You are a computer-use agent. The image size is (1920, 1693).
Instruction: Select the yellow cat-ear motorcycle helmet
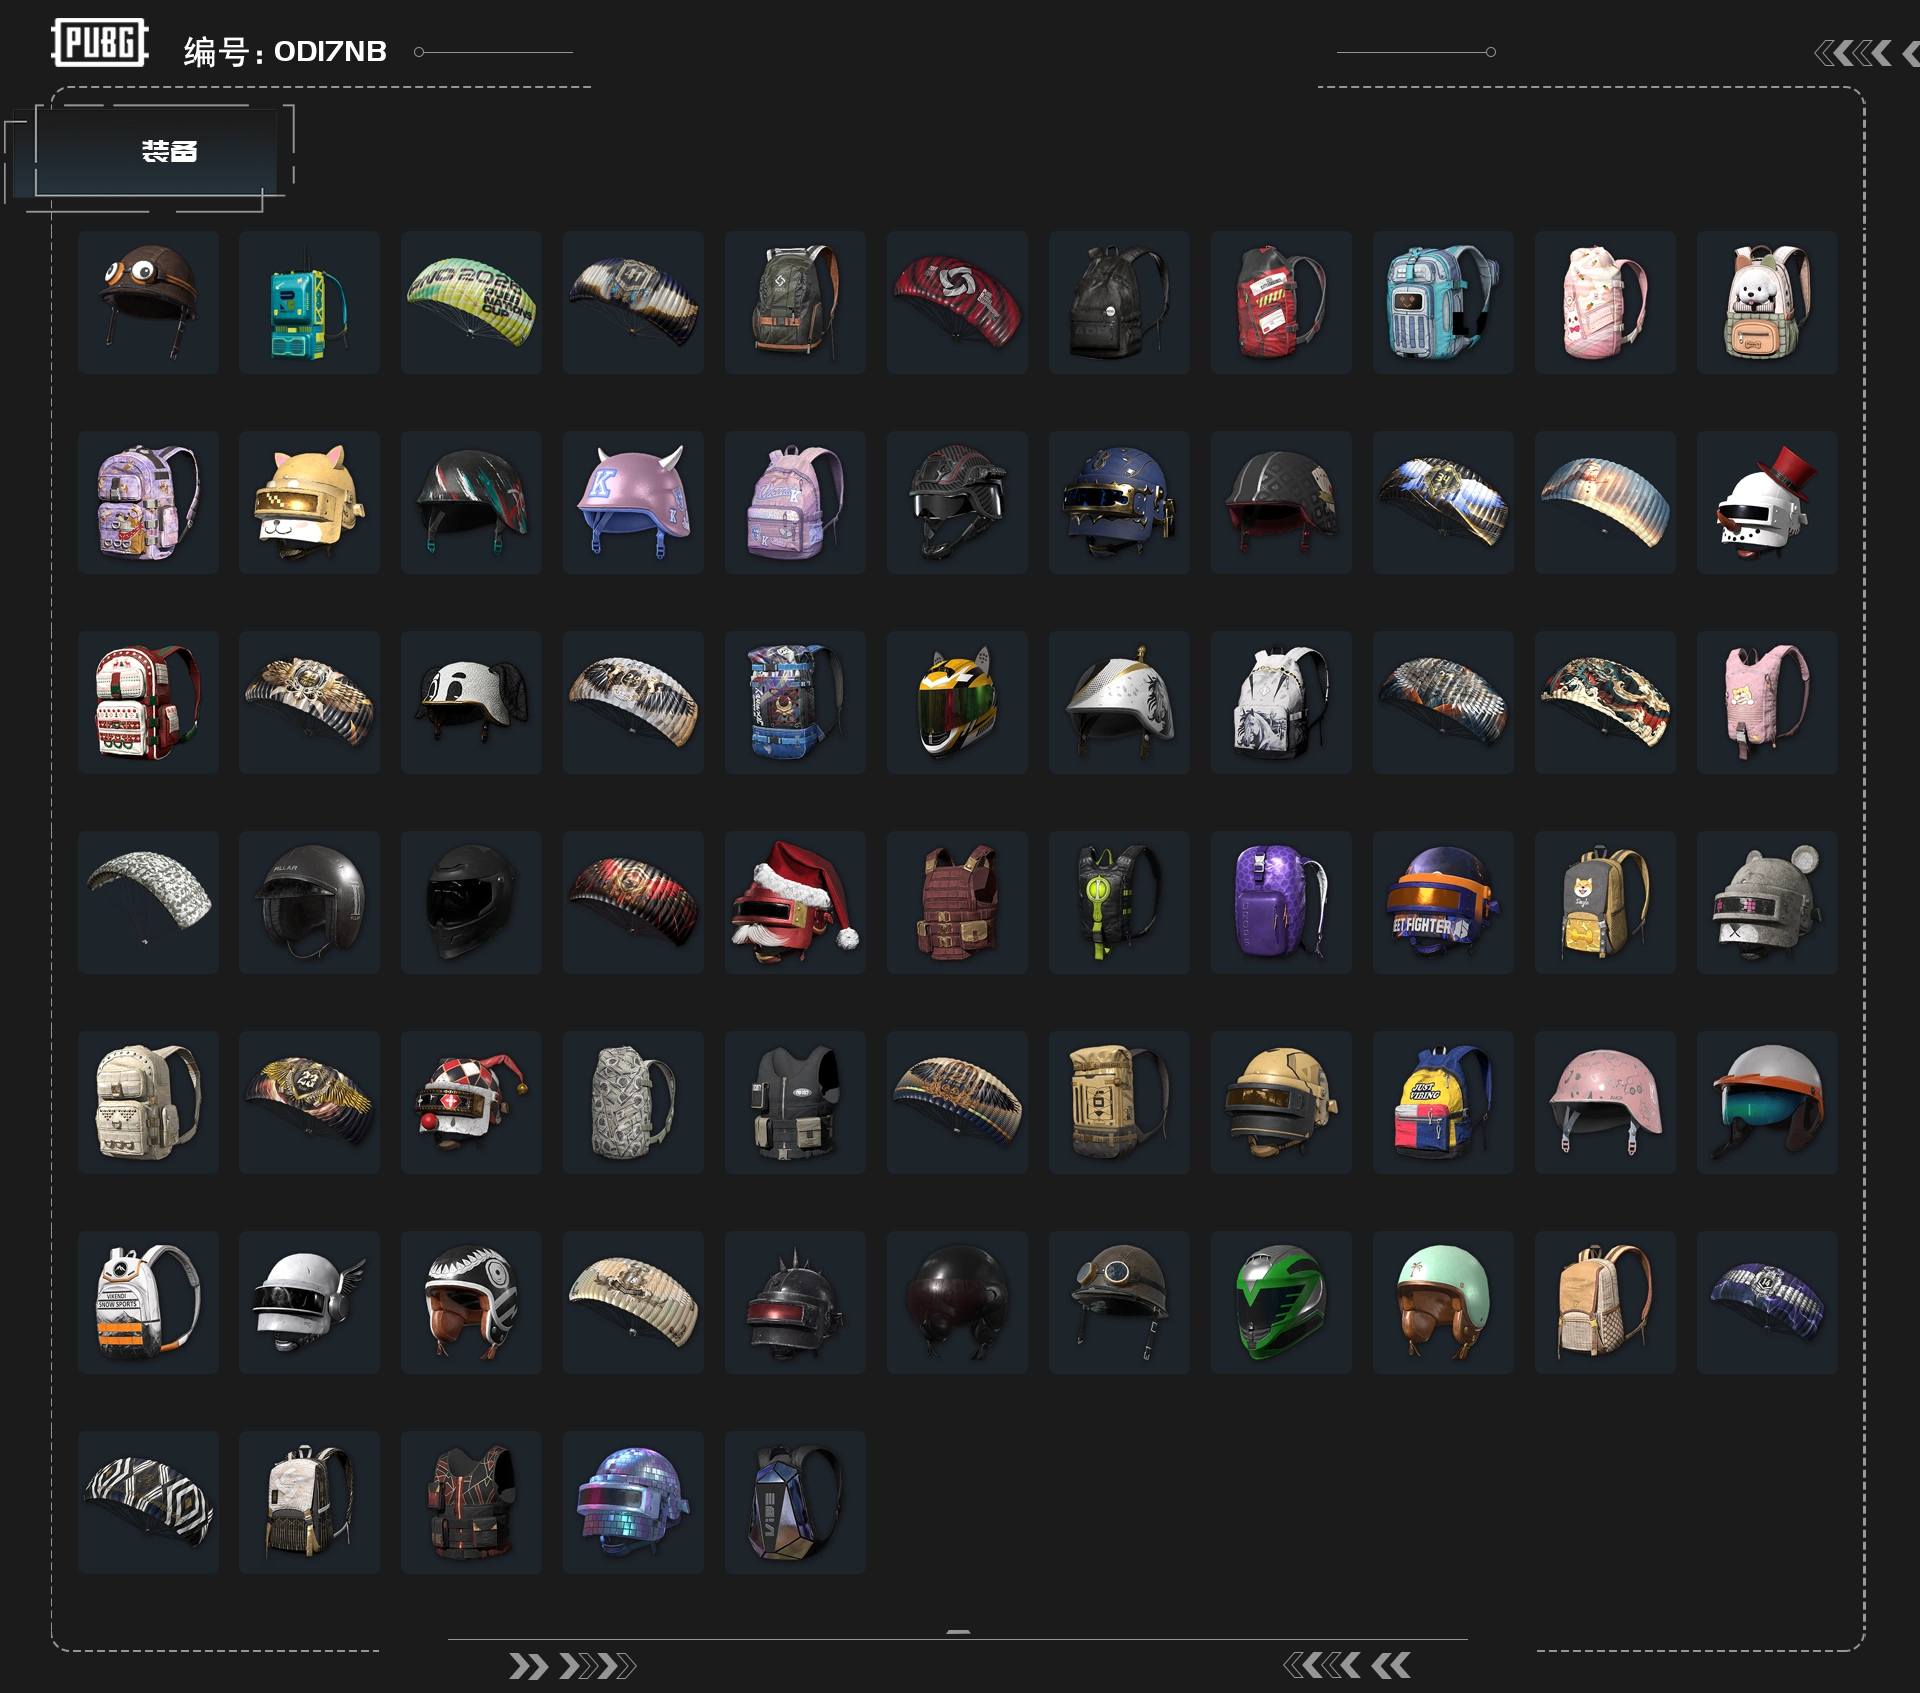coord(957,702)
